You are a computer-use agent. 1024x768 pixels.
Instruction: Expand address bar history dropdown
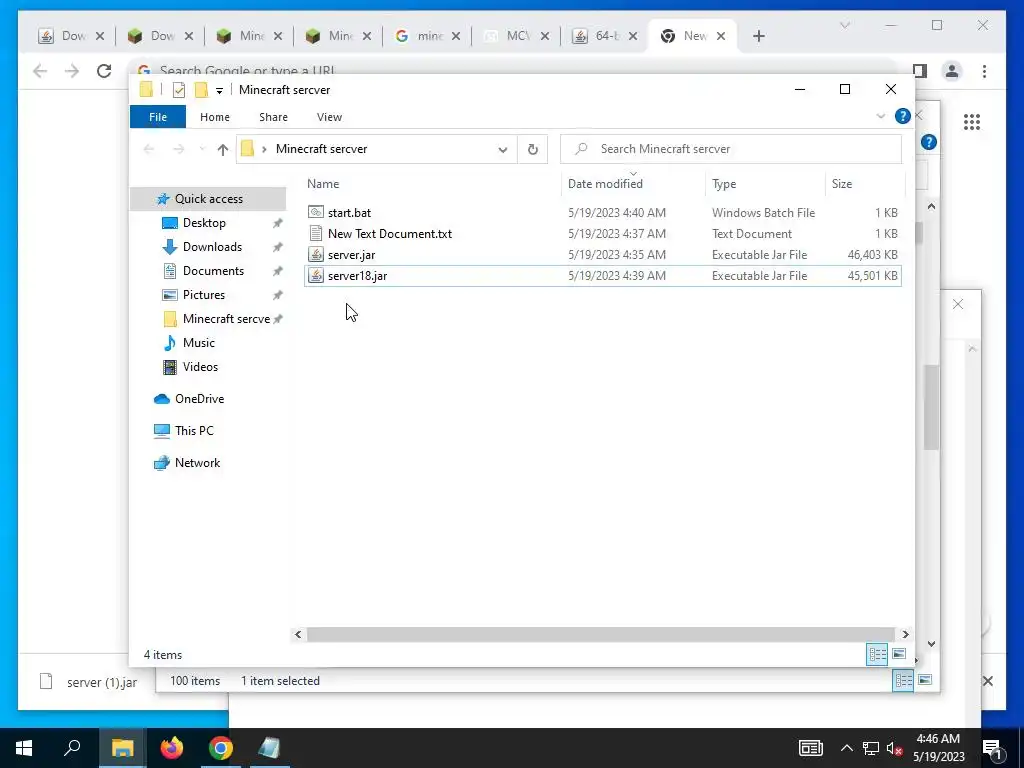503,150
